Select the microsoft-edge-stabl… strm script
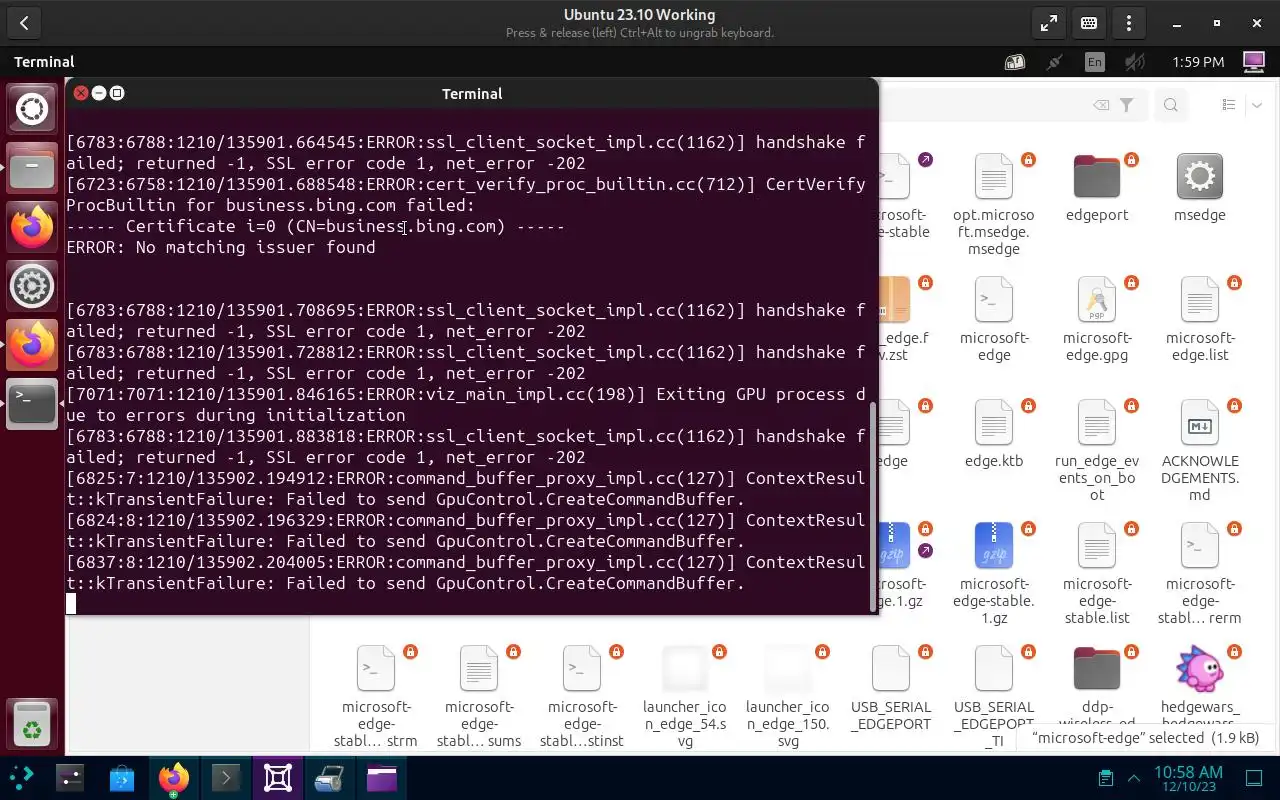This screenshot has height=800, width=1280. 376,669
